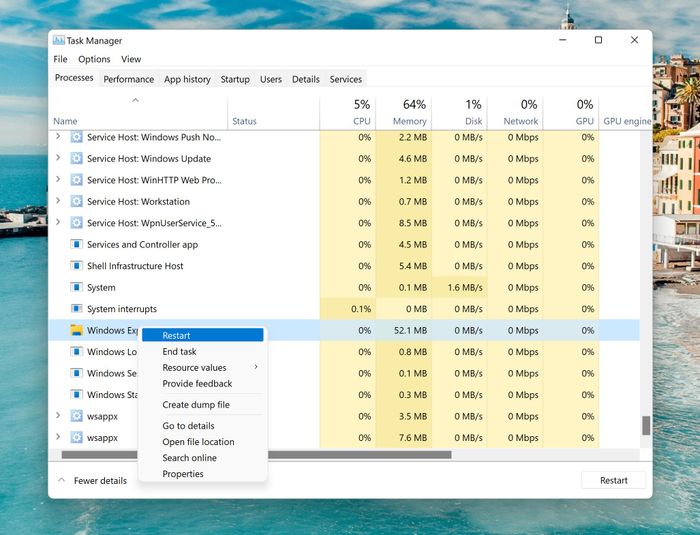Open the File menu
This screenshot has width=700, height=535.
pos(60,59)
